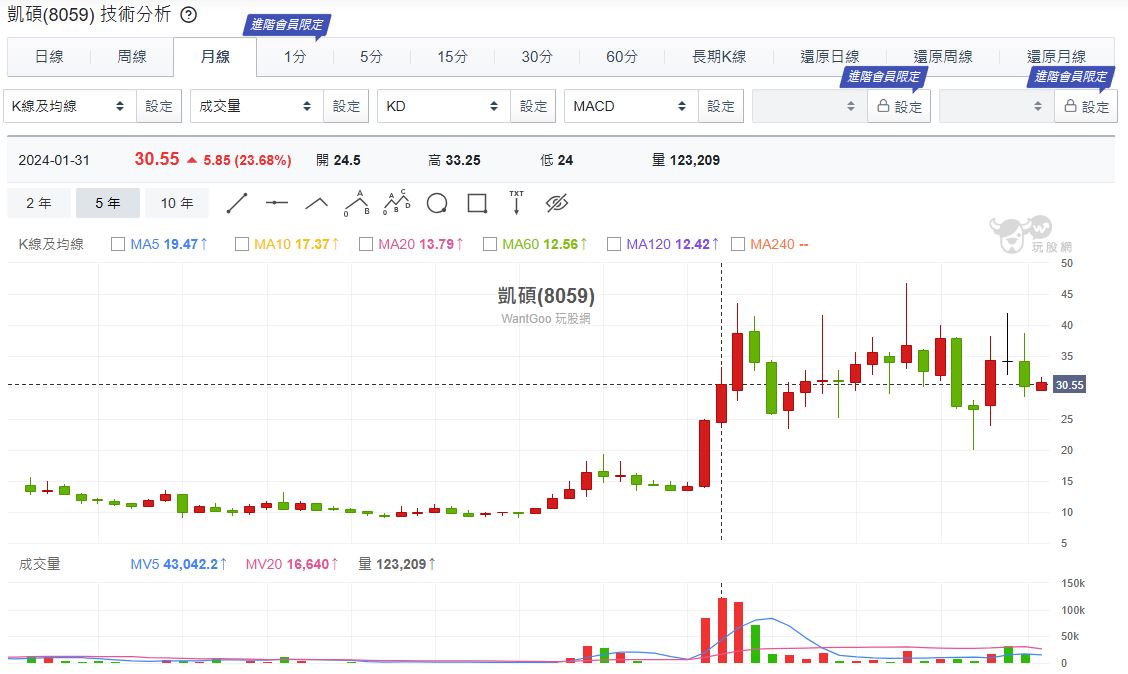The image size is (1128, 674).
Task: Select the trend line drawing tool
Action: point(237,203)
